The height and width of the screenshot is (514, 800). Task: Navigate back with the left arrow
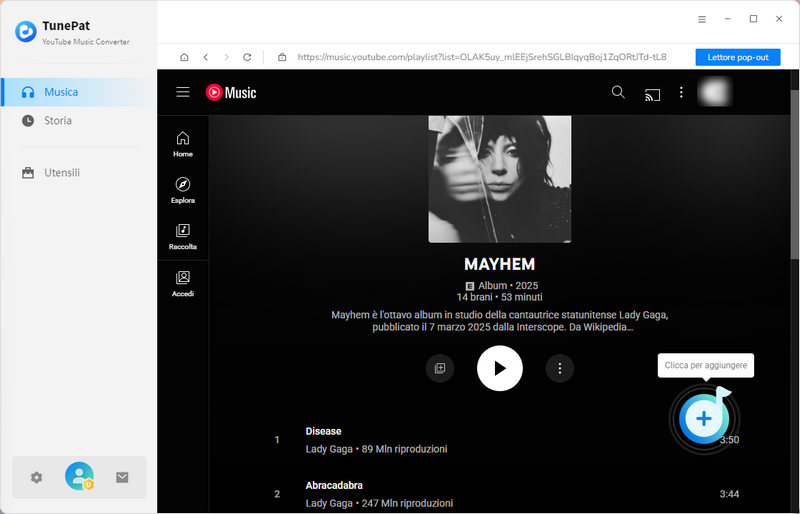(x=206, y=57)
